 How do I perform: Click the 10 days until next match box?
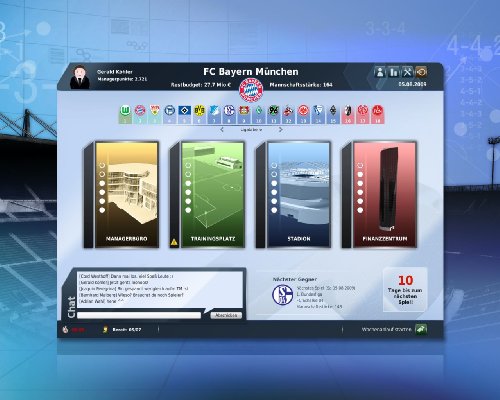coord(405,289)
